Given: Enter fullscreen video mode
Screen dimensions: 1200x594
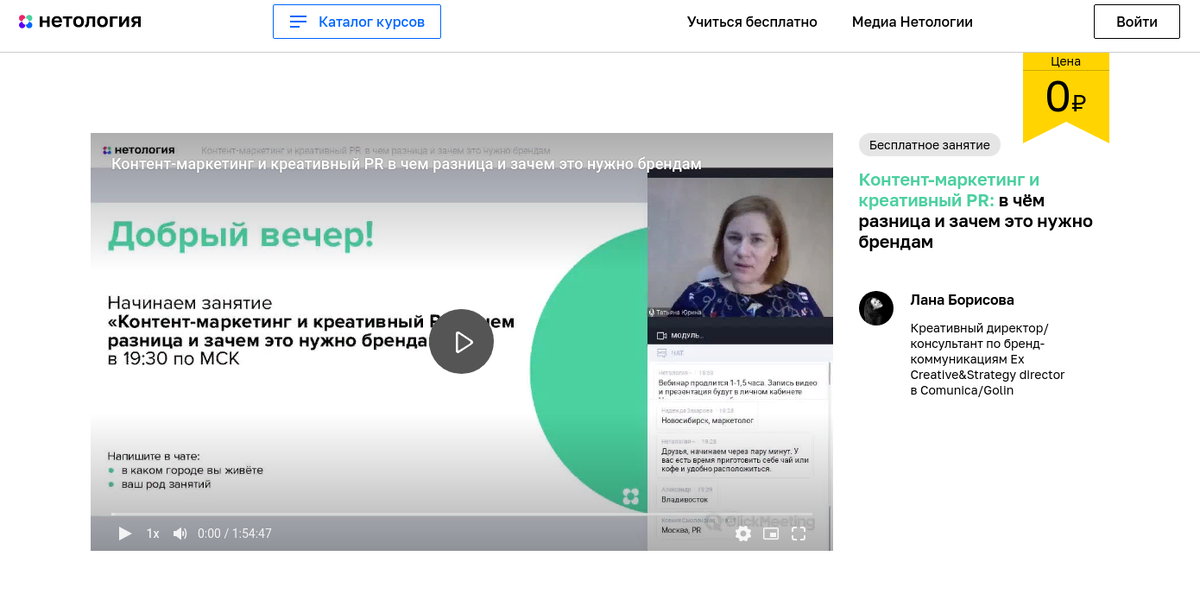Looking at the screenshot, I should [x=799, y=534].
